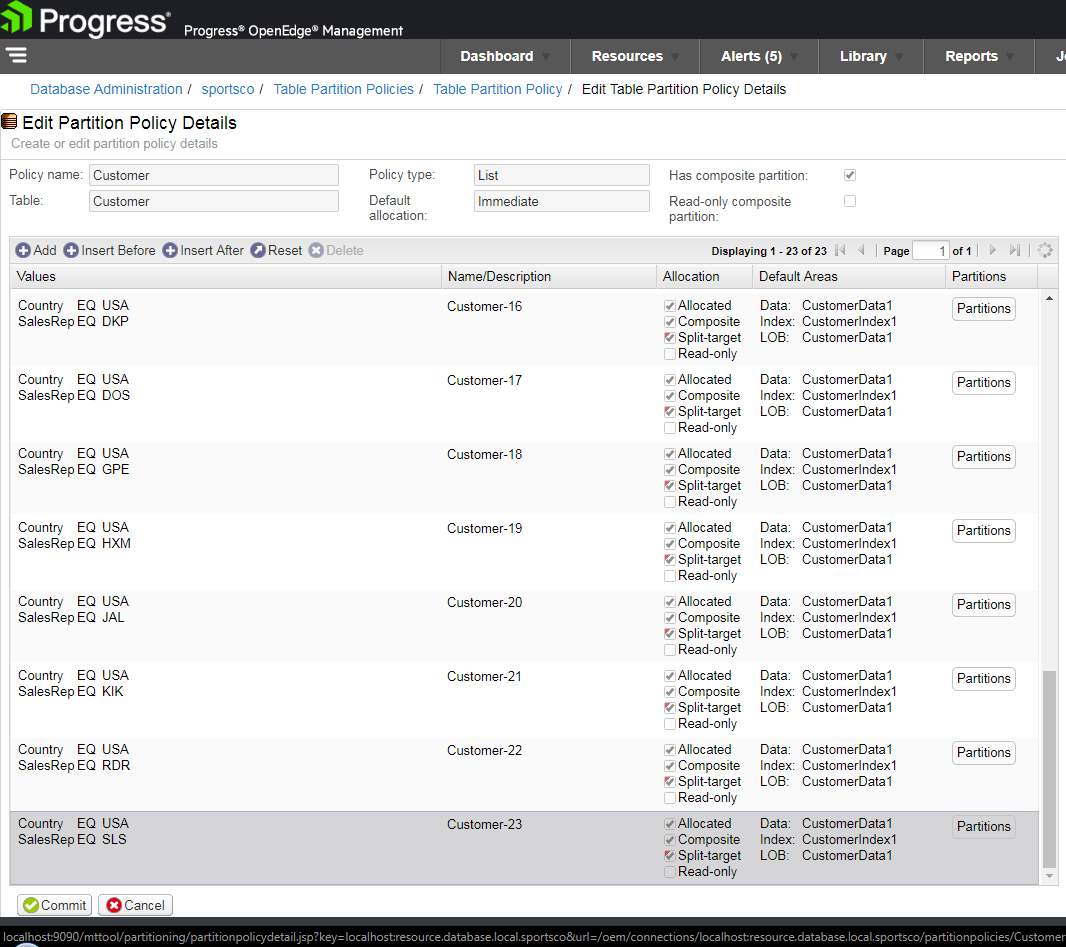The width and height of the screenshot is (1066, 947).
Task: Click the Policy name input field
Action: 213,175
